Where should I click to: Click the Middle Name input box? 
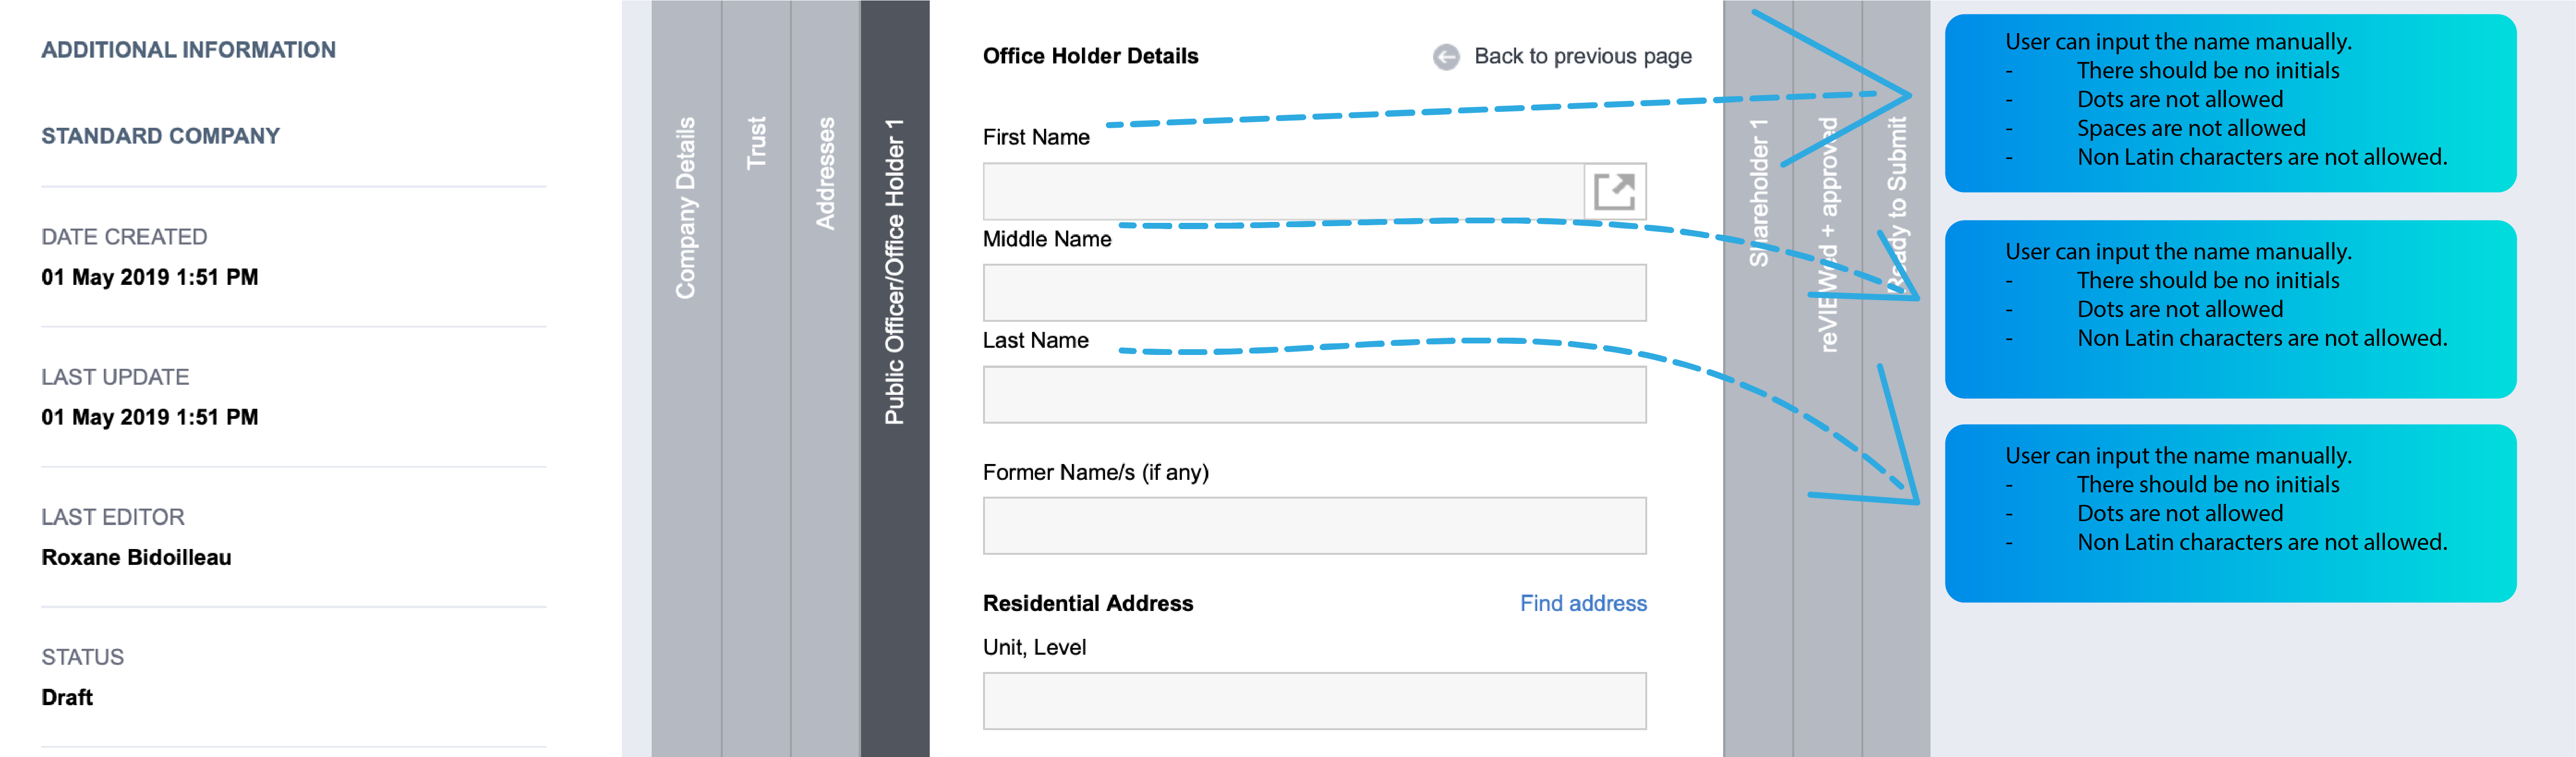1313,292
